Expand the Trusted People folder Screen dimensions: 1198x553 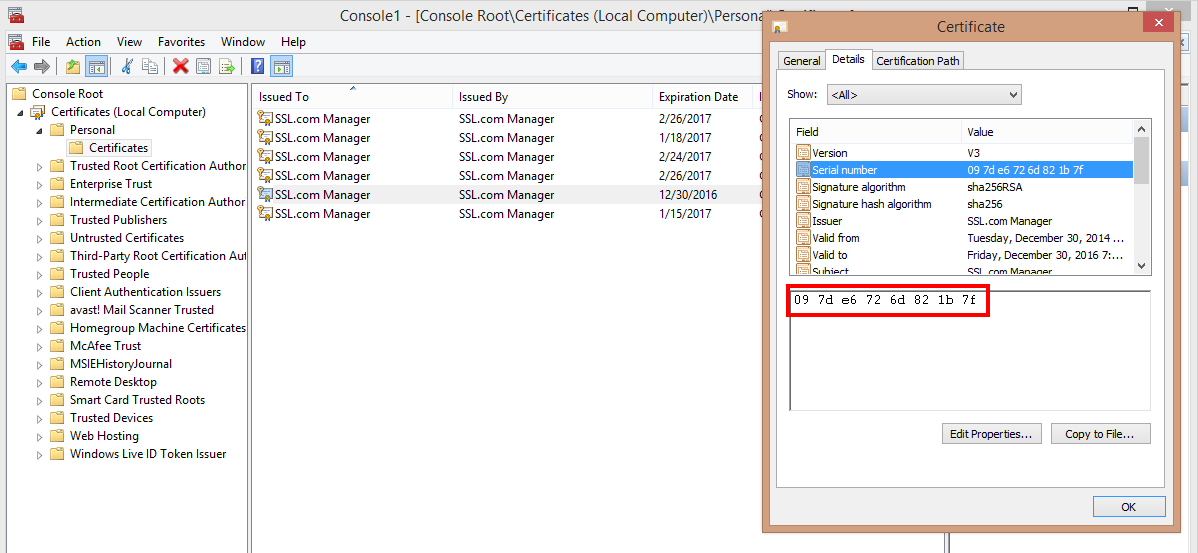[40, 274]
